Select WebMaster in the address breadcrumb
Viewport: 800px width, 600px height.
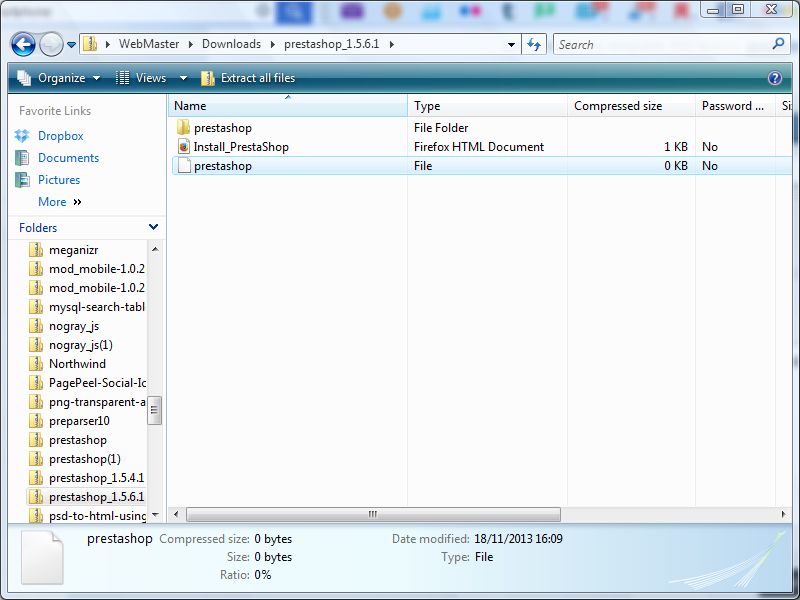149,44
